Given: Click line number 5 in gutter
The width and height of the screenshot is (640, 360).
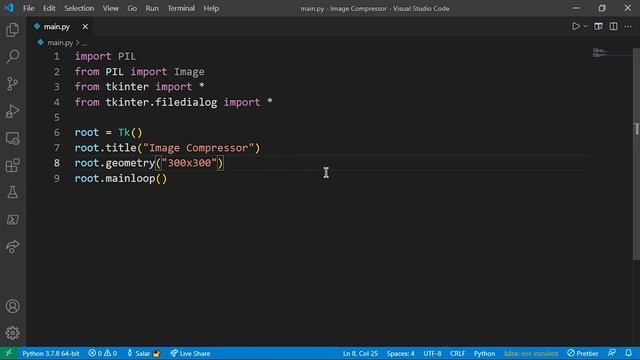Looking at the screenshot, I should tap(57, 118).
